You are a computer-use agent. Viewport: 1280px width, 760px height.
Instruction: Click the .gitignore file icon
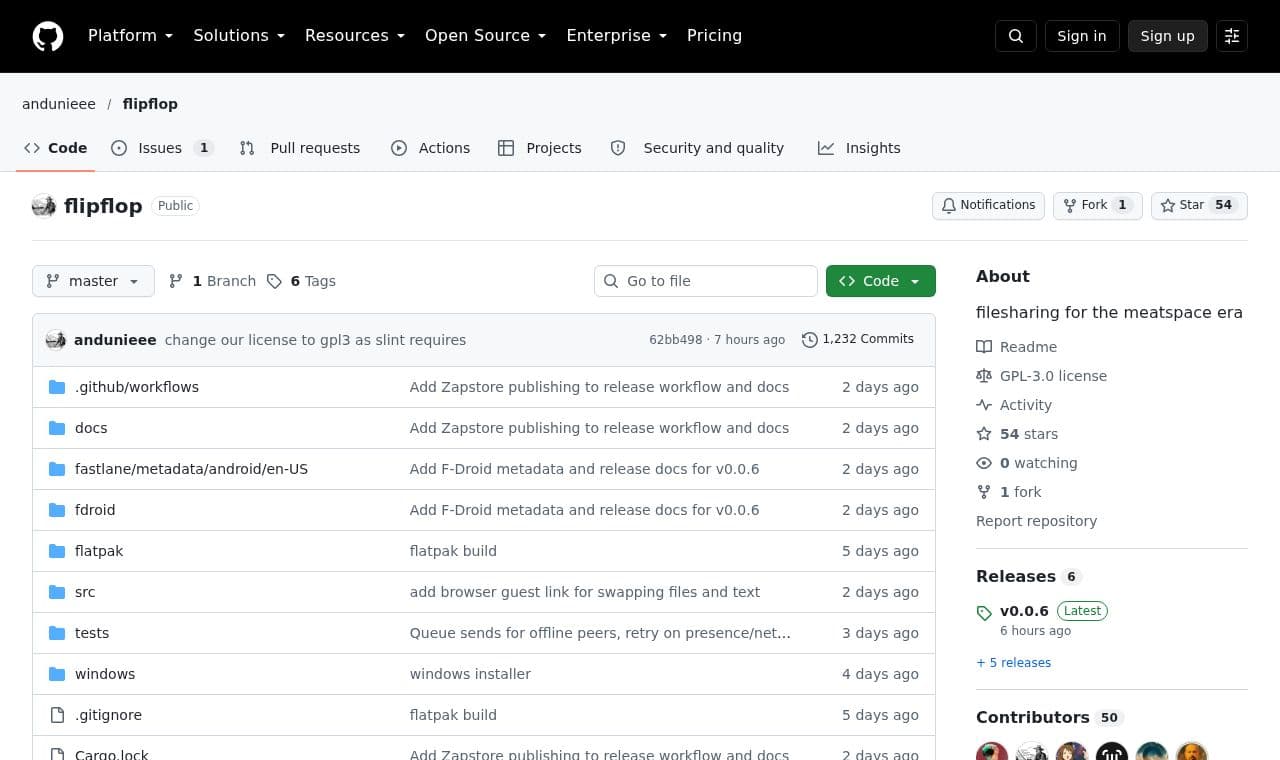click(x=57, y=715)
